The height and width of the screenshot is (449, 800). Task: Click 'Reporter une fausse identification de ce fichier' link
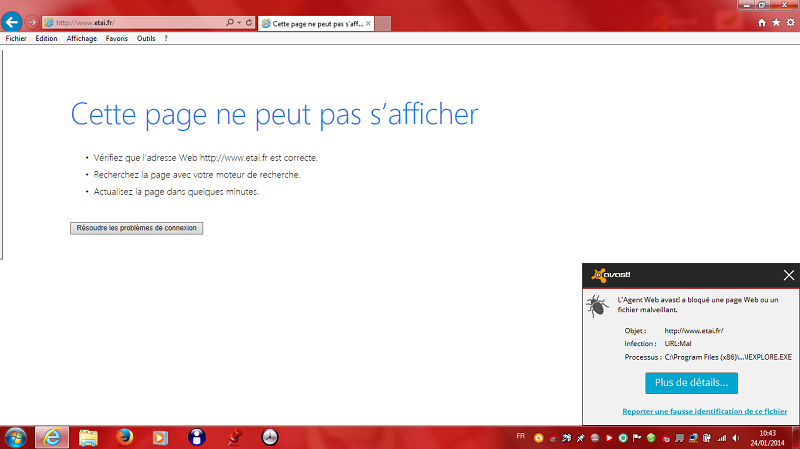click(705, 411)
